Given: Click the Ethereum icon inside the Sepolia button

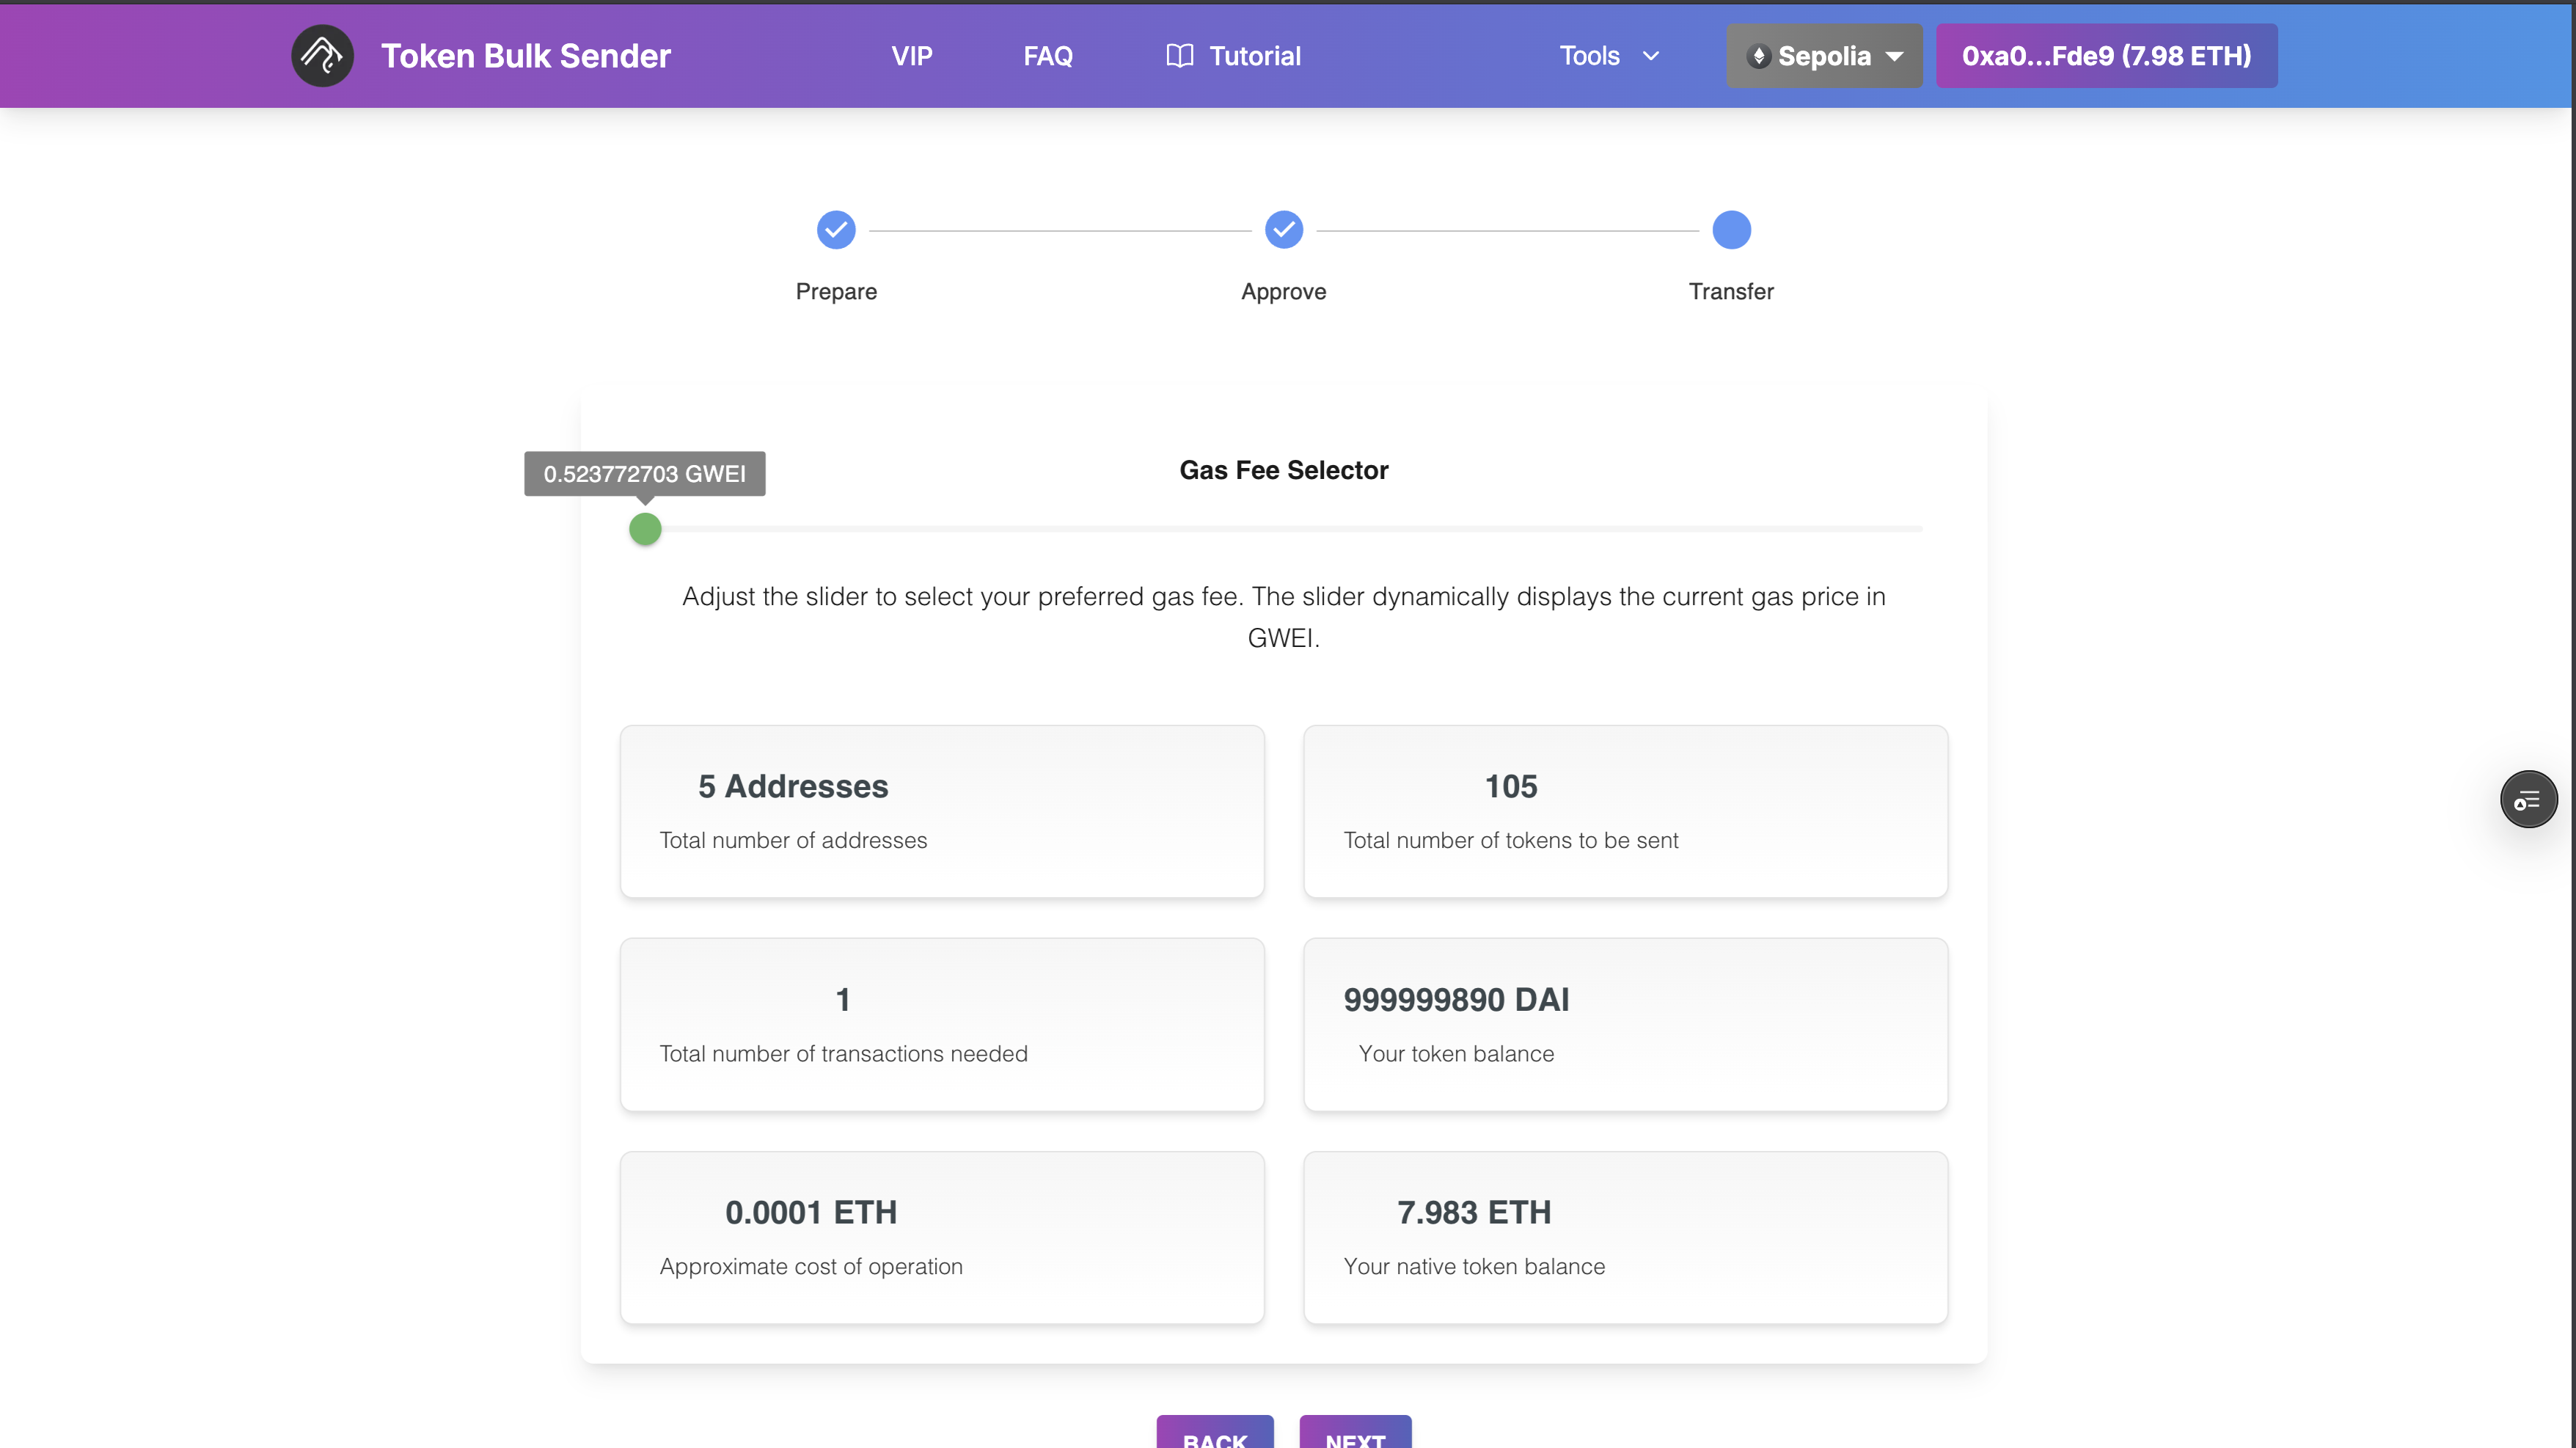Looking at the screenshot, I should [1761, 56].
